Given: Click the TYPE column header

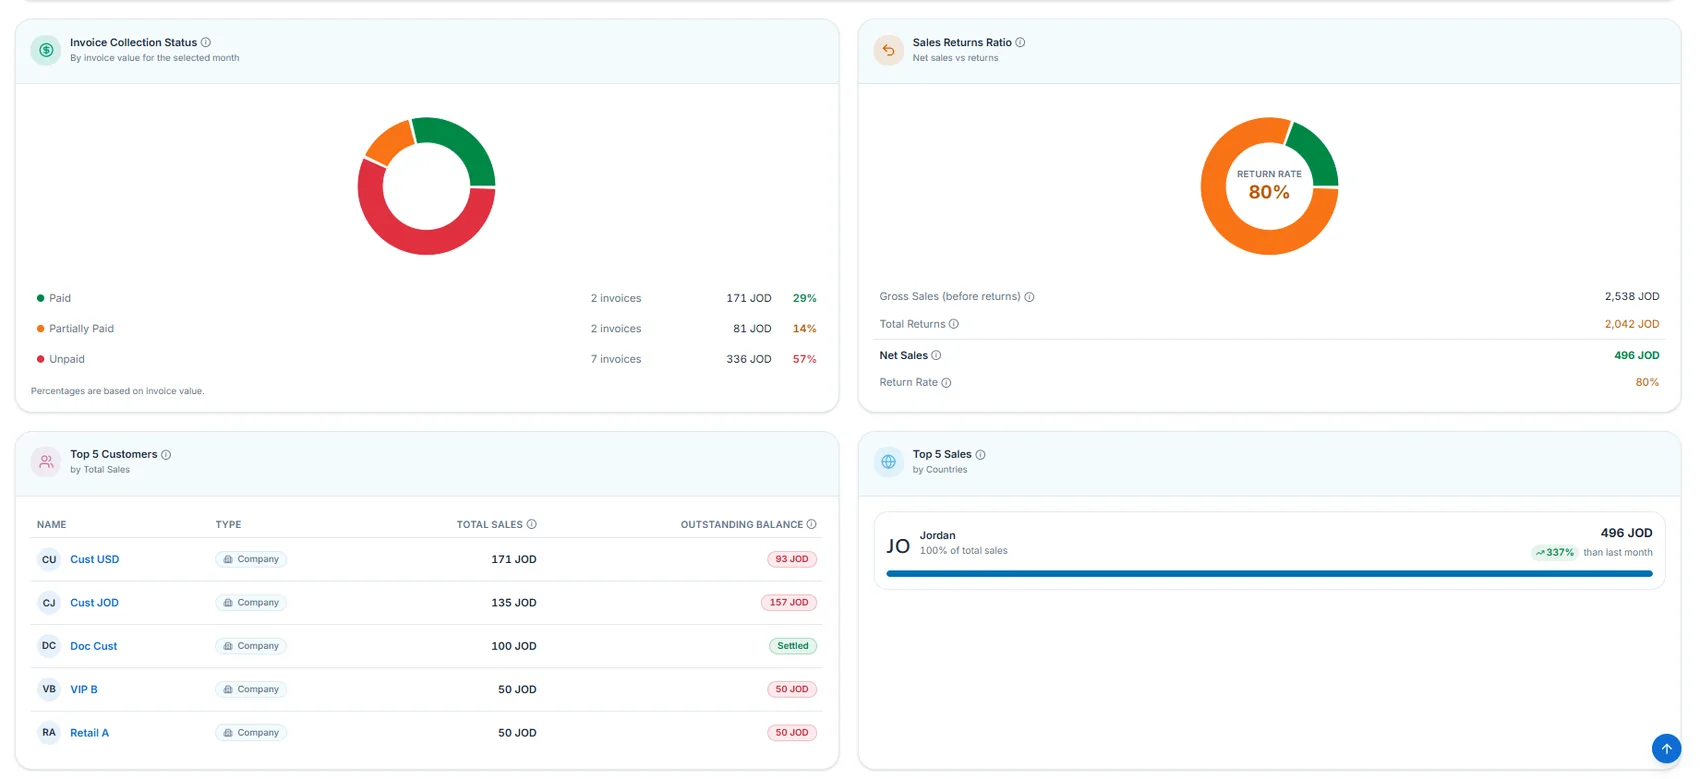Looking at the screenshot, I should point(228,524).
